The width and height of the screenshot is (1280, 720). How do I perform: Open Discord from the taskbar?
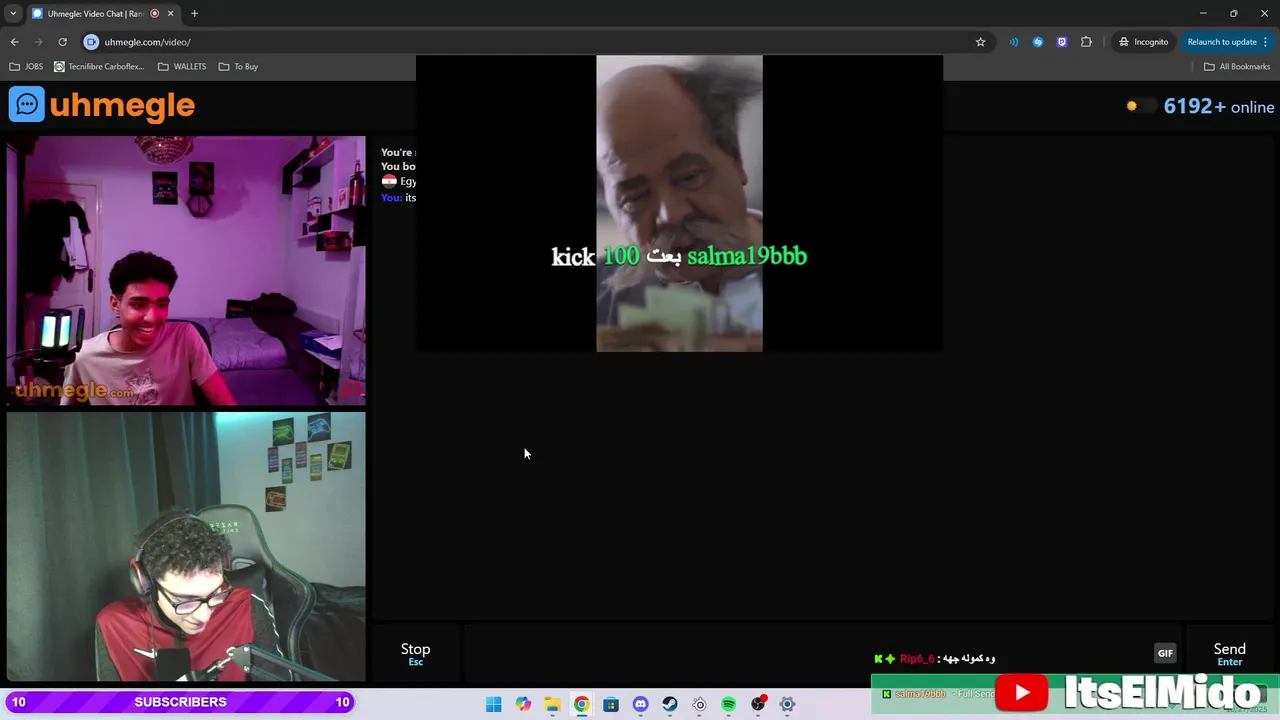coord(640,704)
